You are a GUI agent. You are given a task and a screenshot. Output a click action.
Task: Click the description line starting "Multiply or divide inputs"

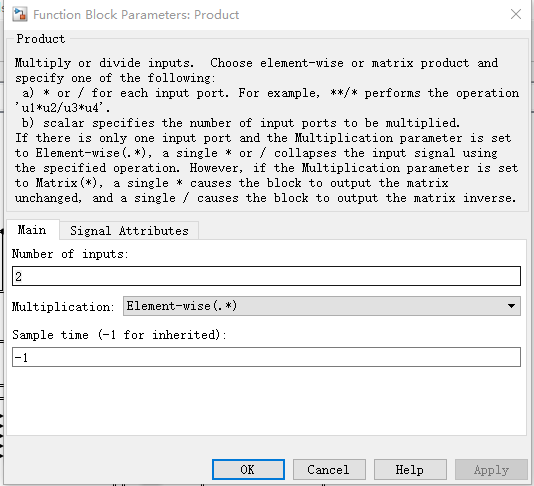click(256, 63)
